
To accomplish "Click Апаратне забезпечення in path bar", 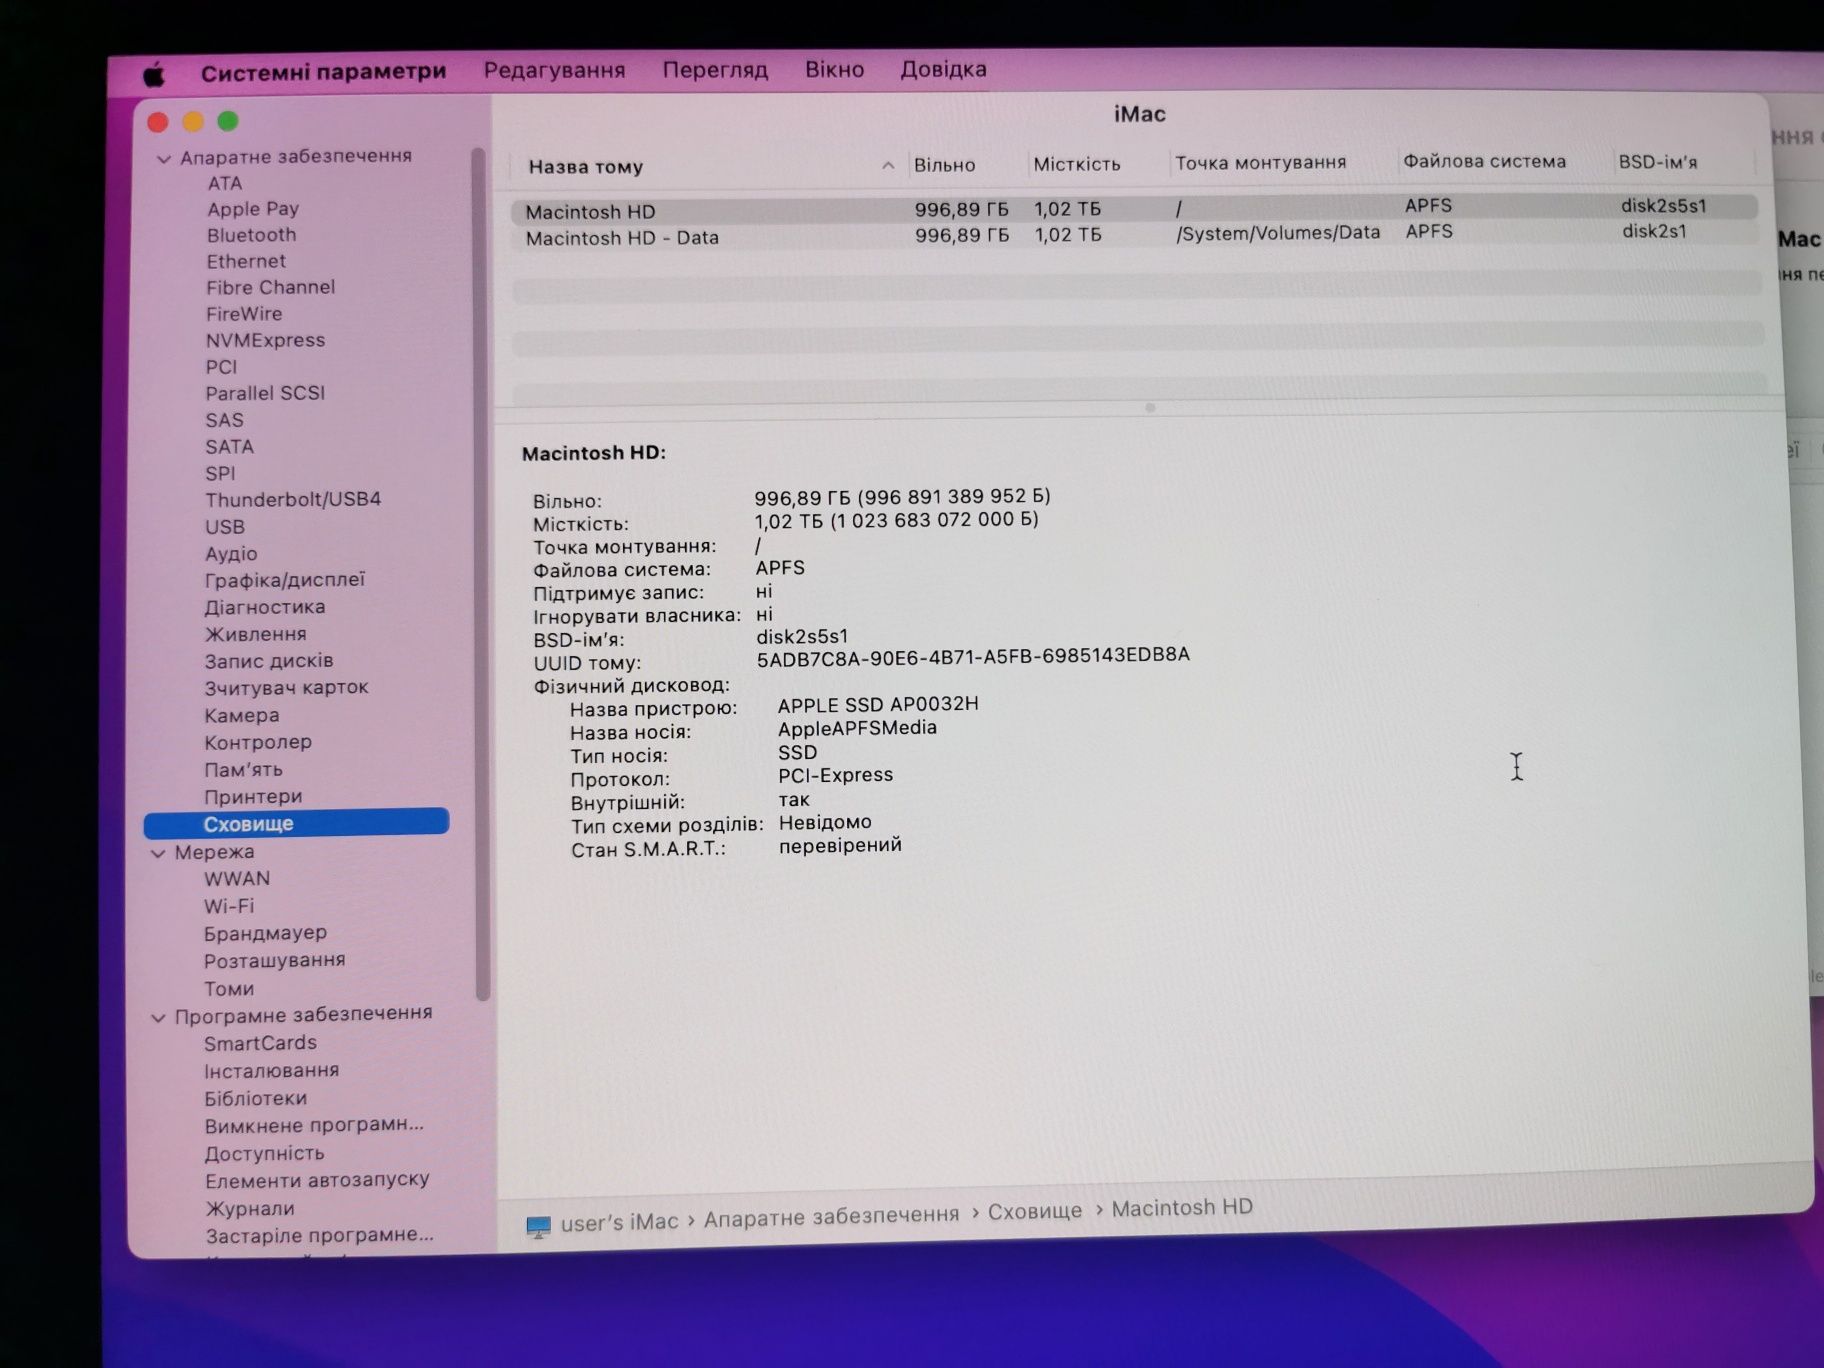I will 831,1216.
